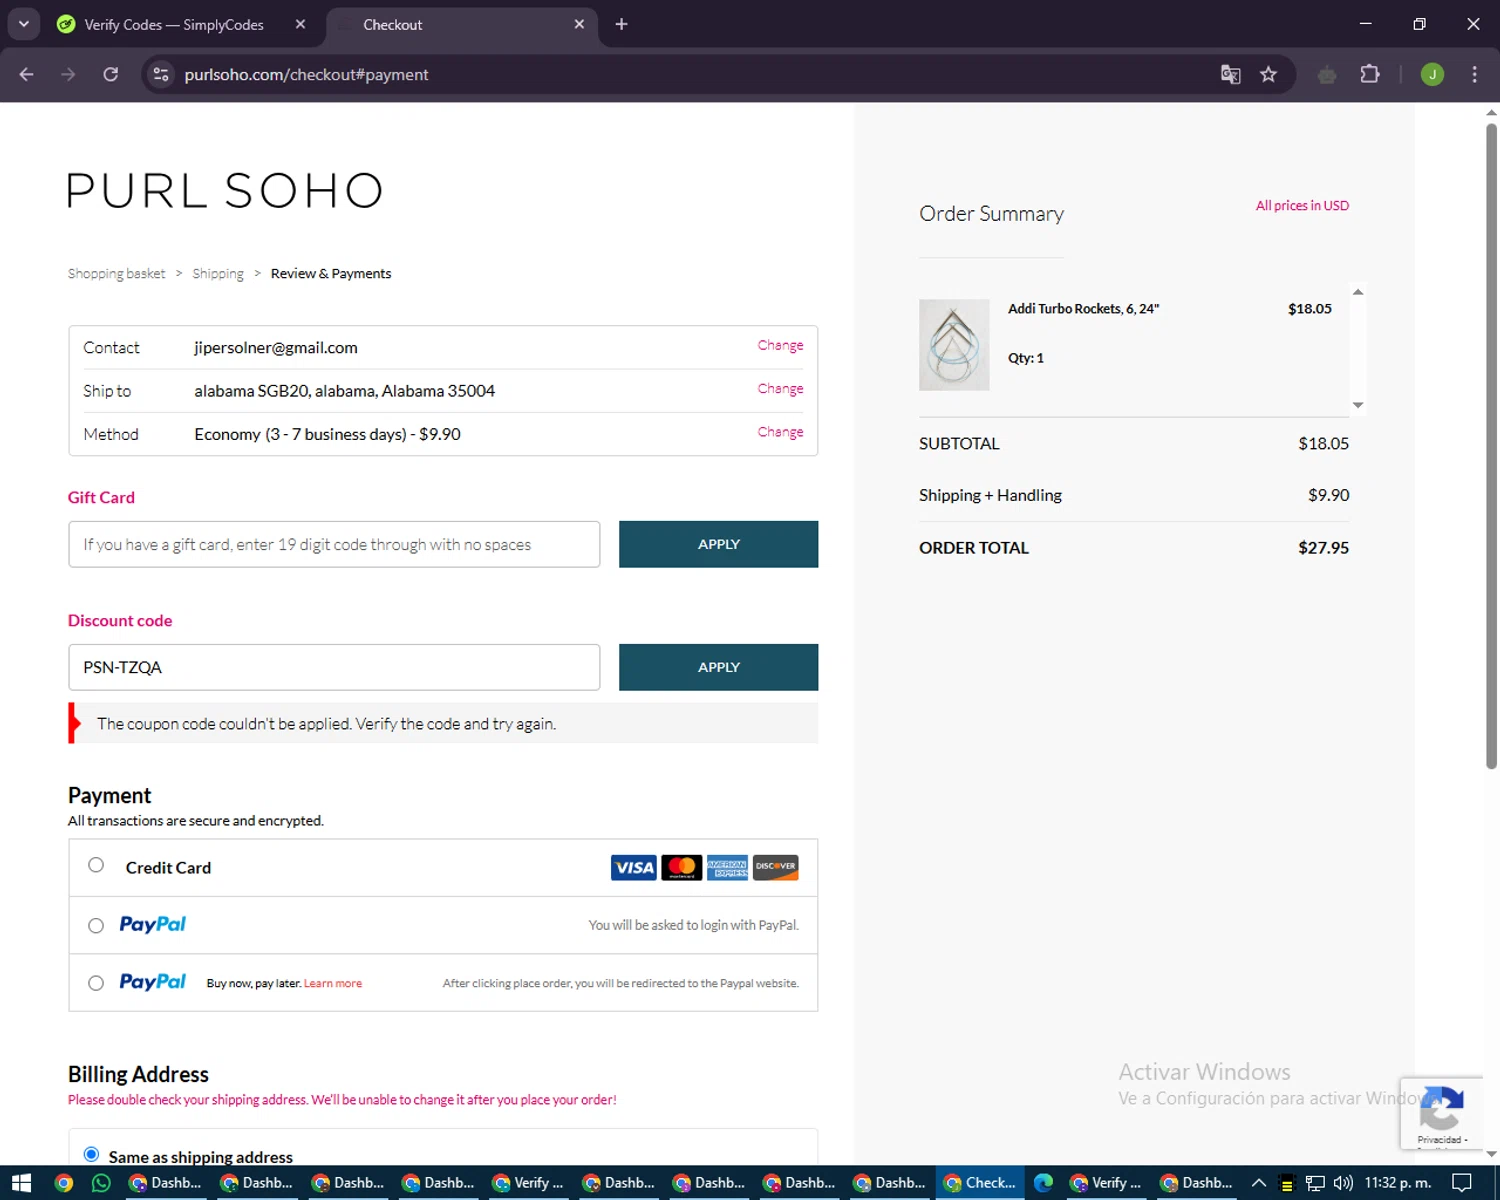Click the Mastercard logo
The width and height of the screenshot is (1500, 1200).
tap(682, 867)
